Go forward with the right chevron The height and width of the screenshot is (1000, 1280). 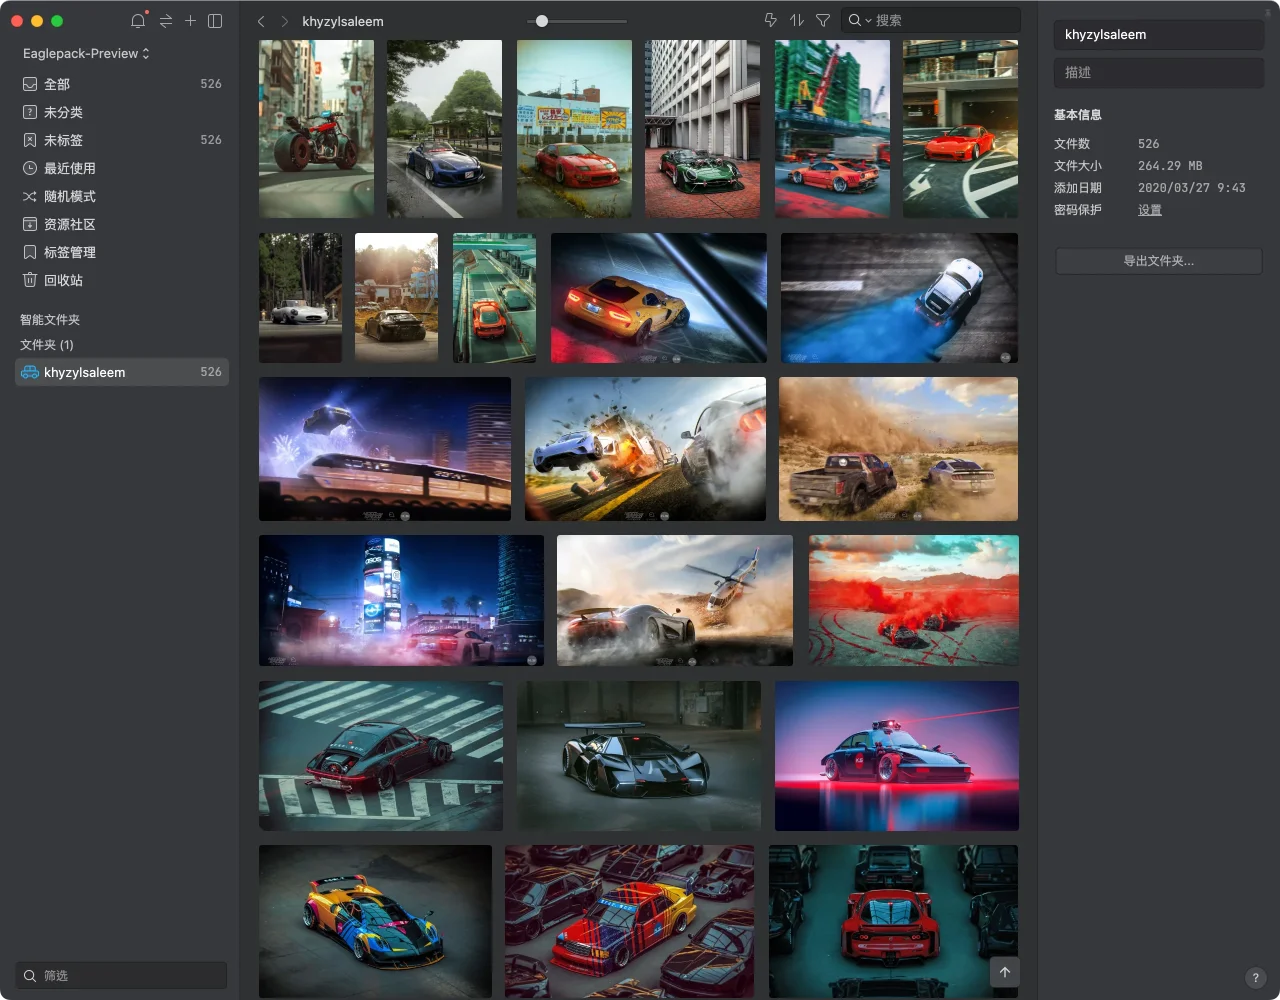pos(285,21)
